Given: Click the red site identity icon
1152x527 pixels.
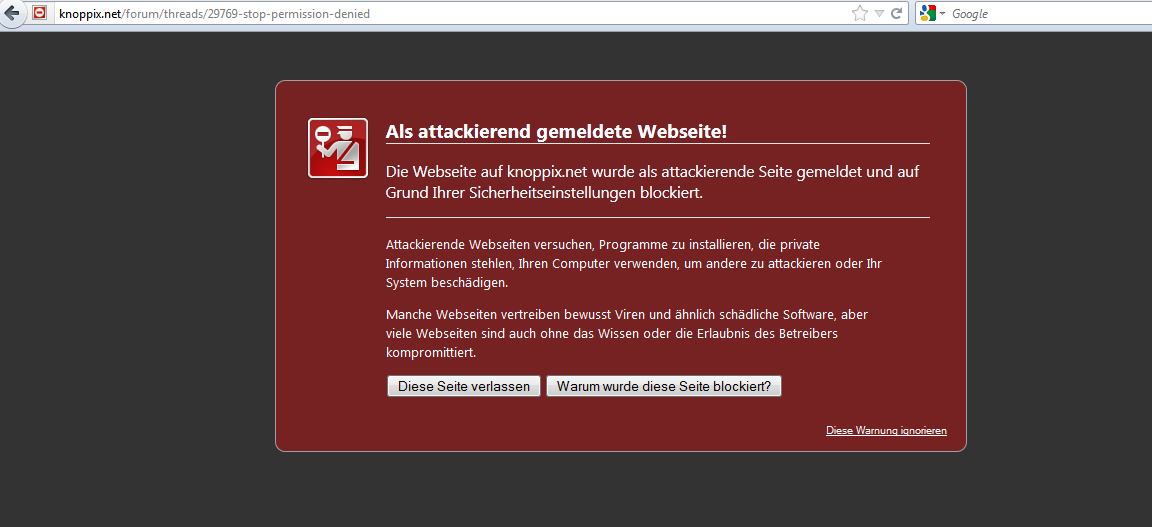Looking at the screenshot, I should (x=40, y=13).
